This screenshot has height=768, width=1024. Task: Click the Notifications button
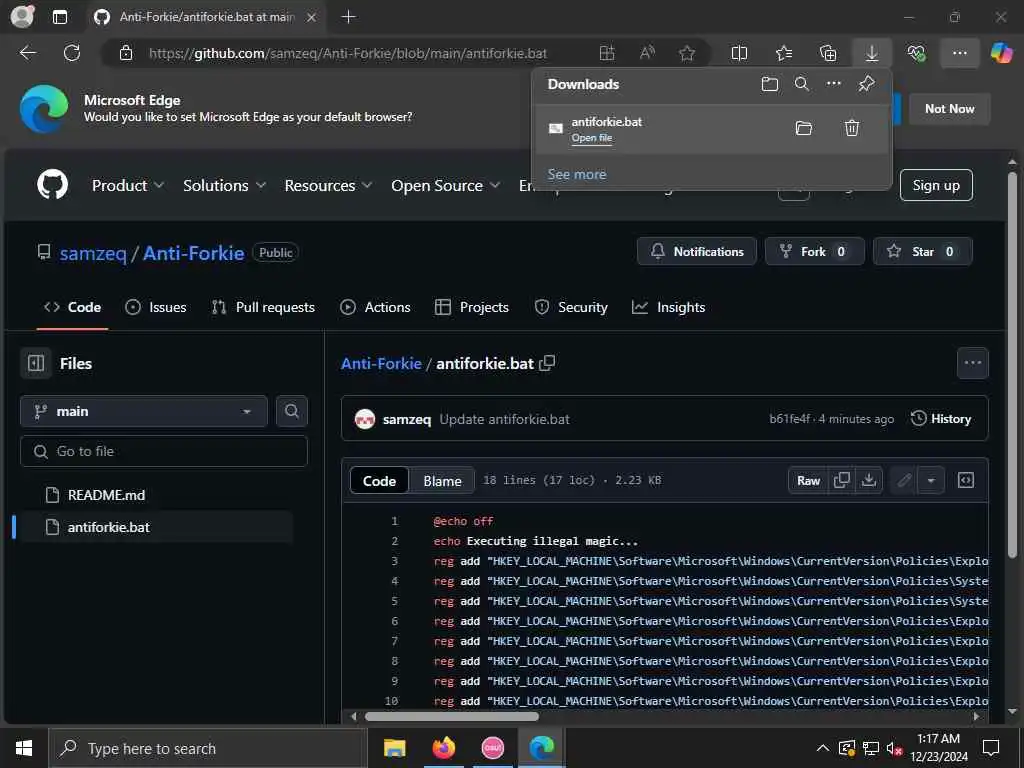tap(697, 251)
